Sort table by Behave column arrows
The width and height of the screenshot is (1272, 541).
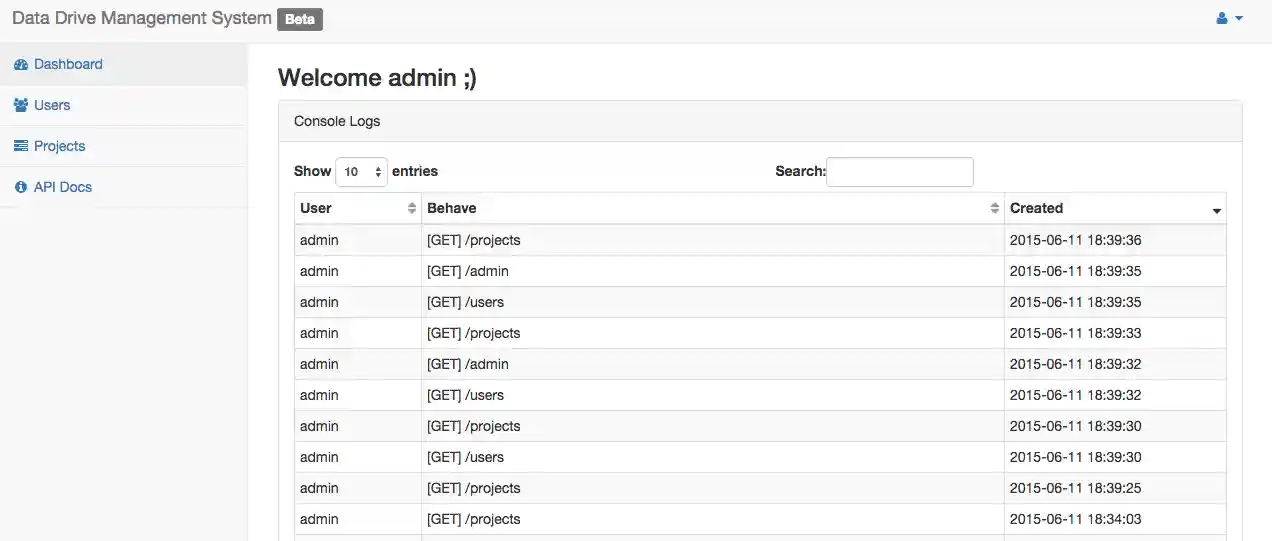tap(994, 208)
